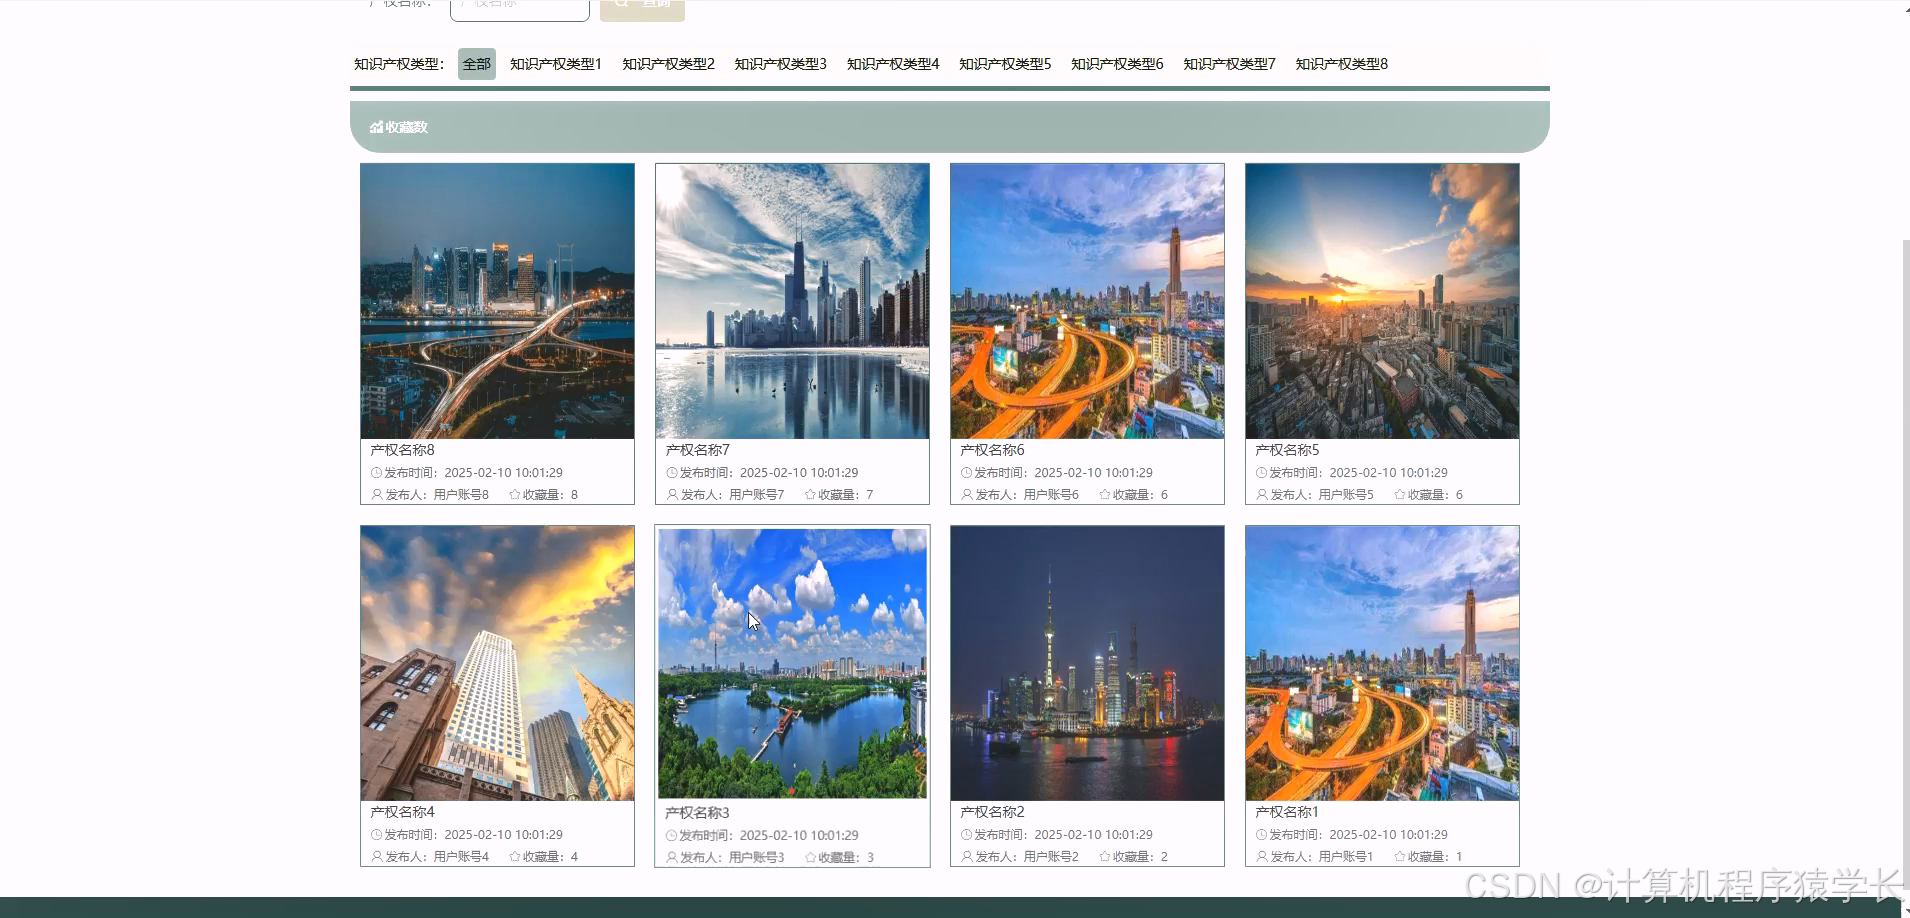Click the user icon next to 用户账号5
Screen dimensions: 1910x918
(x=1262, y=495)
